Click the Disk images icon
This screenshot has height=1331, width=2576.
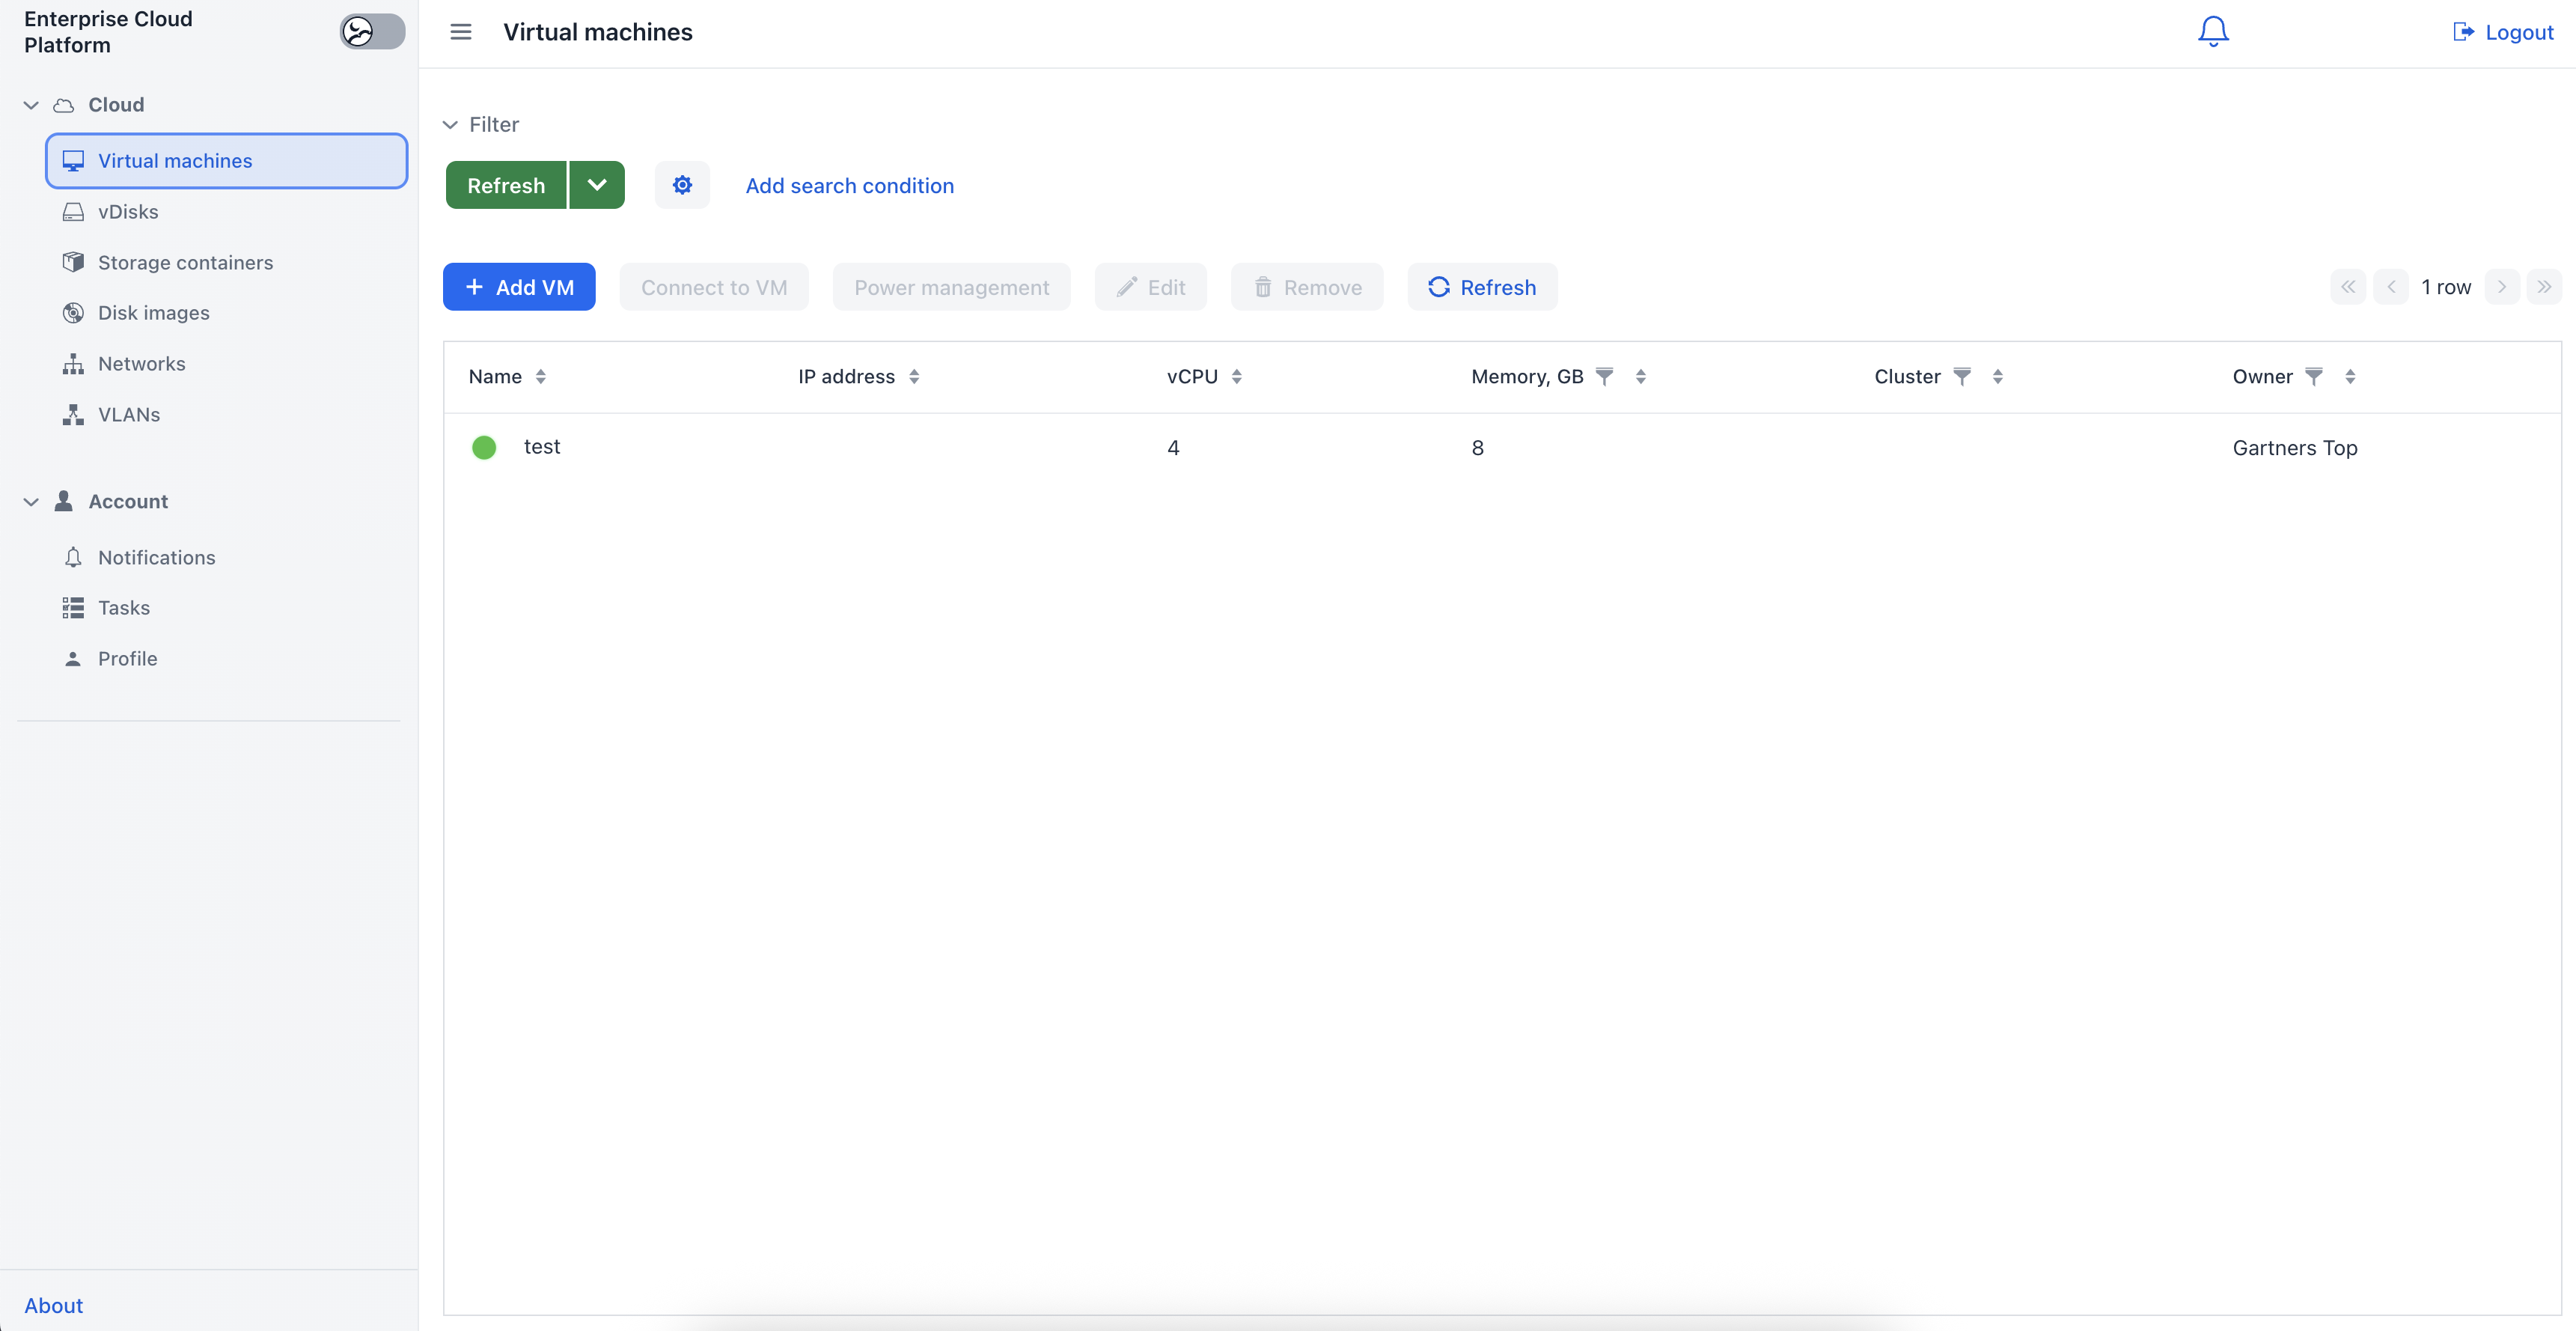pos(73,313)
